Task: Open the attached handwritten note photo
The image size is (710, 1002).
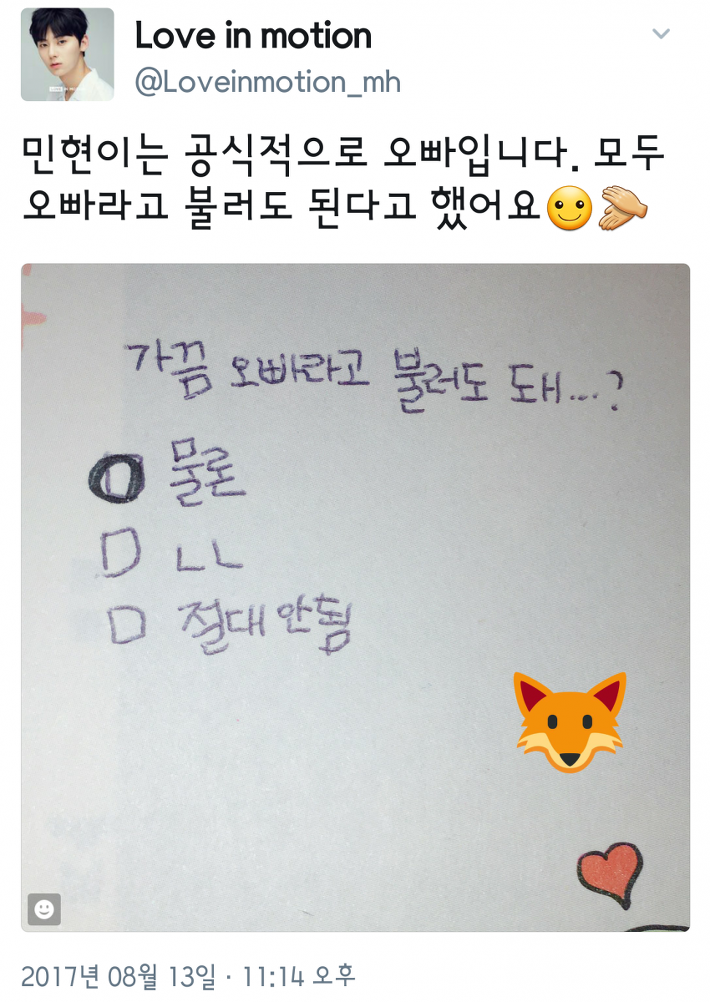Action: coord(355,597)
